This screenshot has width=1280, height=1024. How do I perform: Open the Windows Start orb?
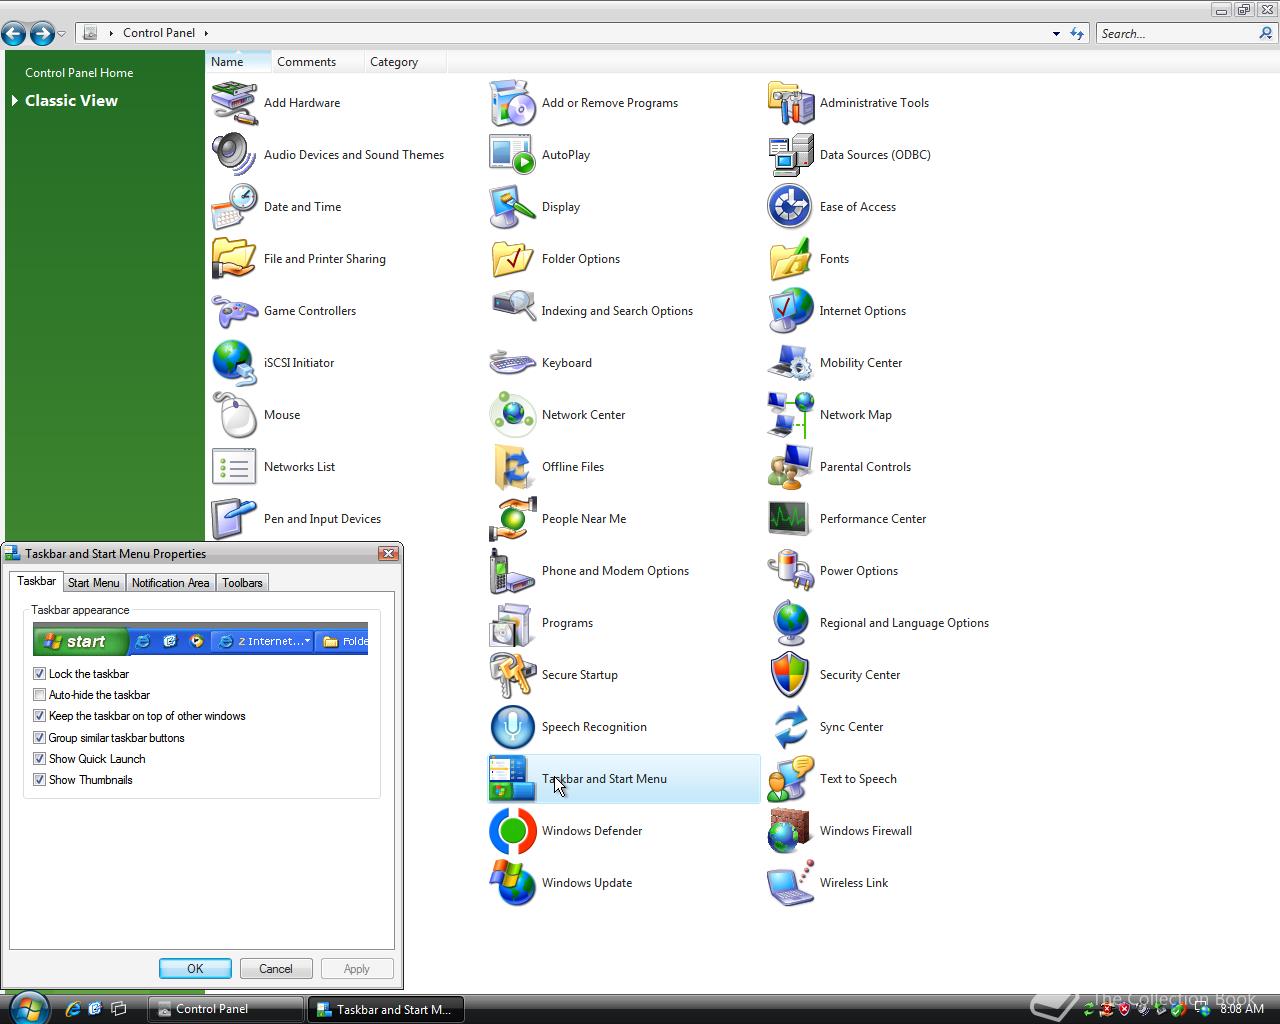[28, 1007]
